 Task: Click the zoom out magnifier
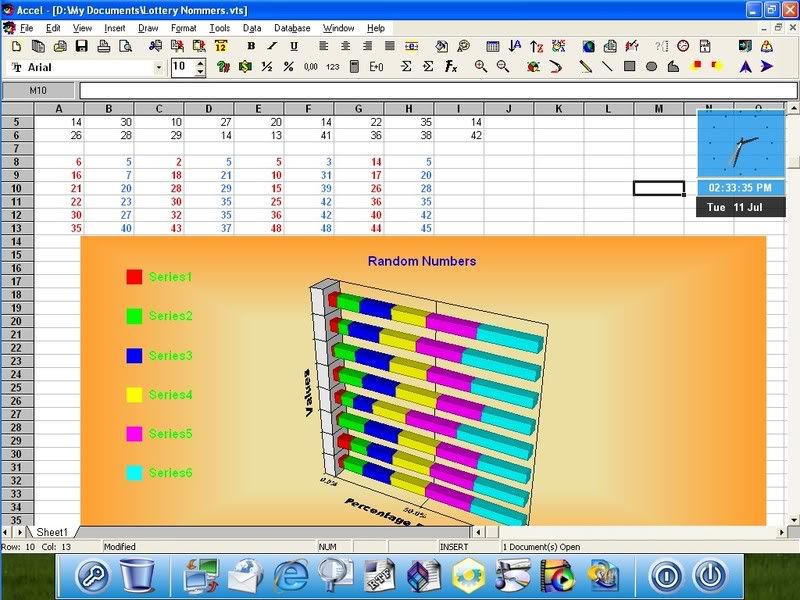[x=503, y=66]
